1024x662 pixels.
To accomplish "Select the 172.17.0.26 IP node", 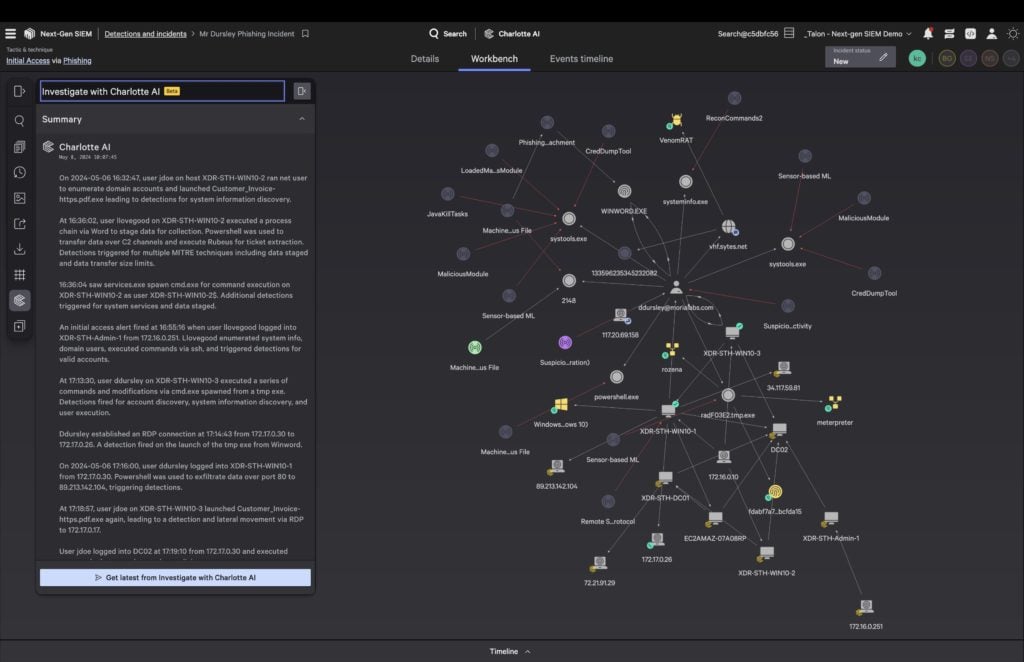I will [656, 540].
